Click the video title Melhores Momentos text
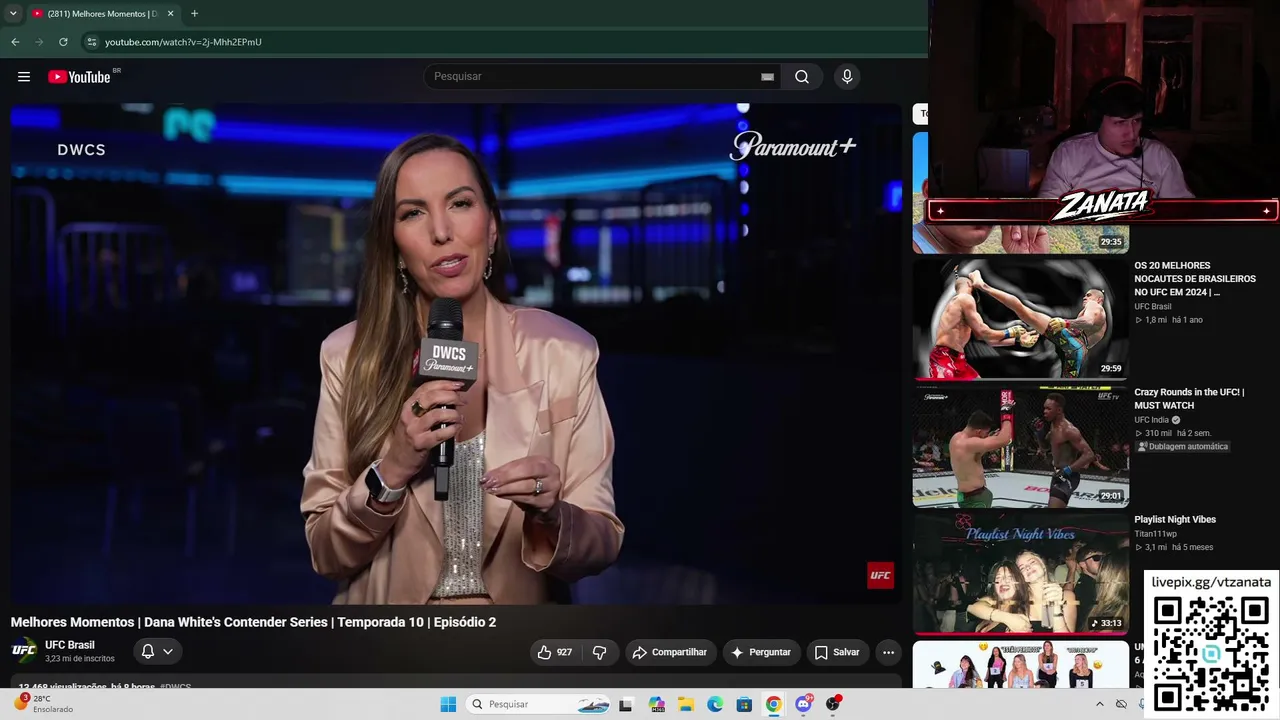The width and height of the screenshot is (1280, 720). coord(253,622)
